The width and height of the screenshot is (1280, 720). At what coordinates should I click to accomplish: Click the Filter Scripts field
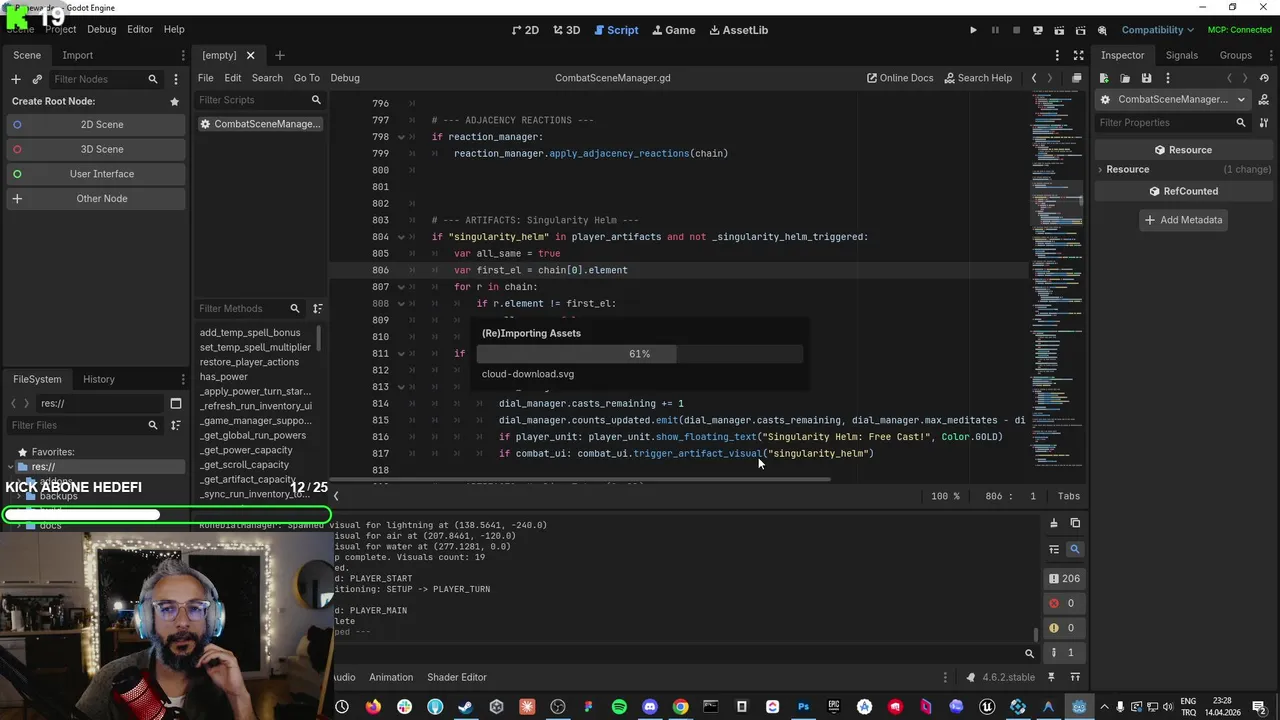point(258,100)
